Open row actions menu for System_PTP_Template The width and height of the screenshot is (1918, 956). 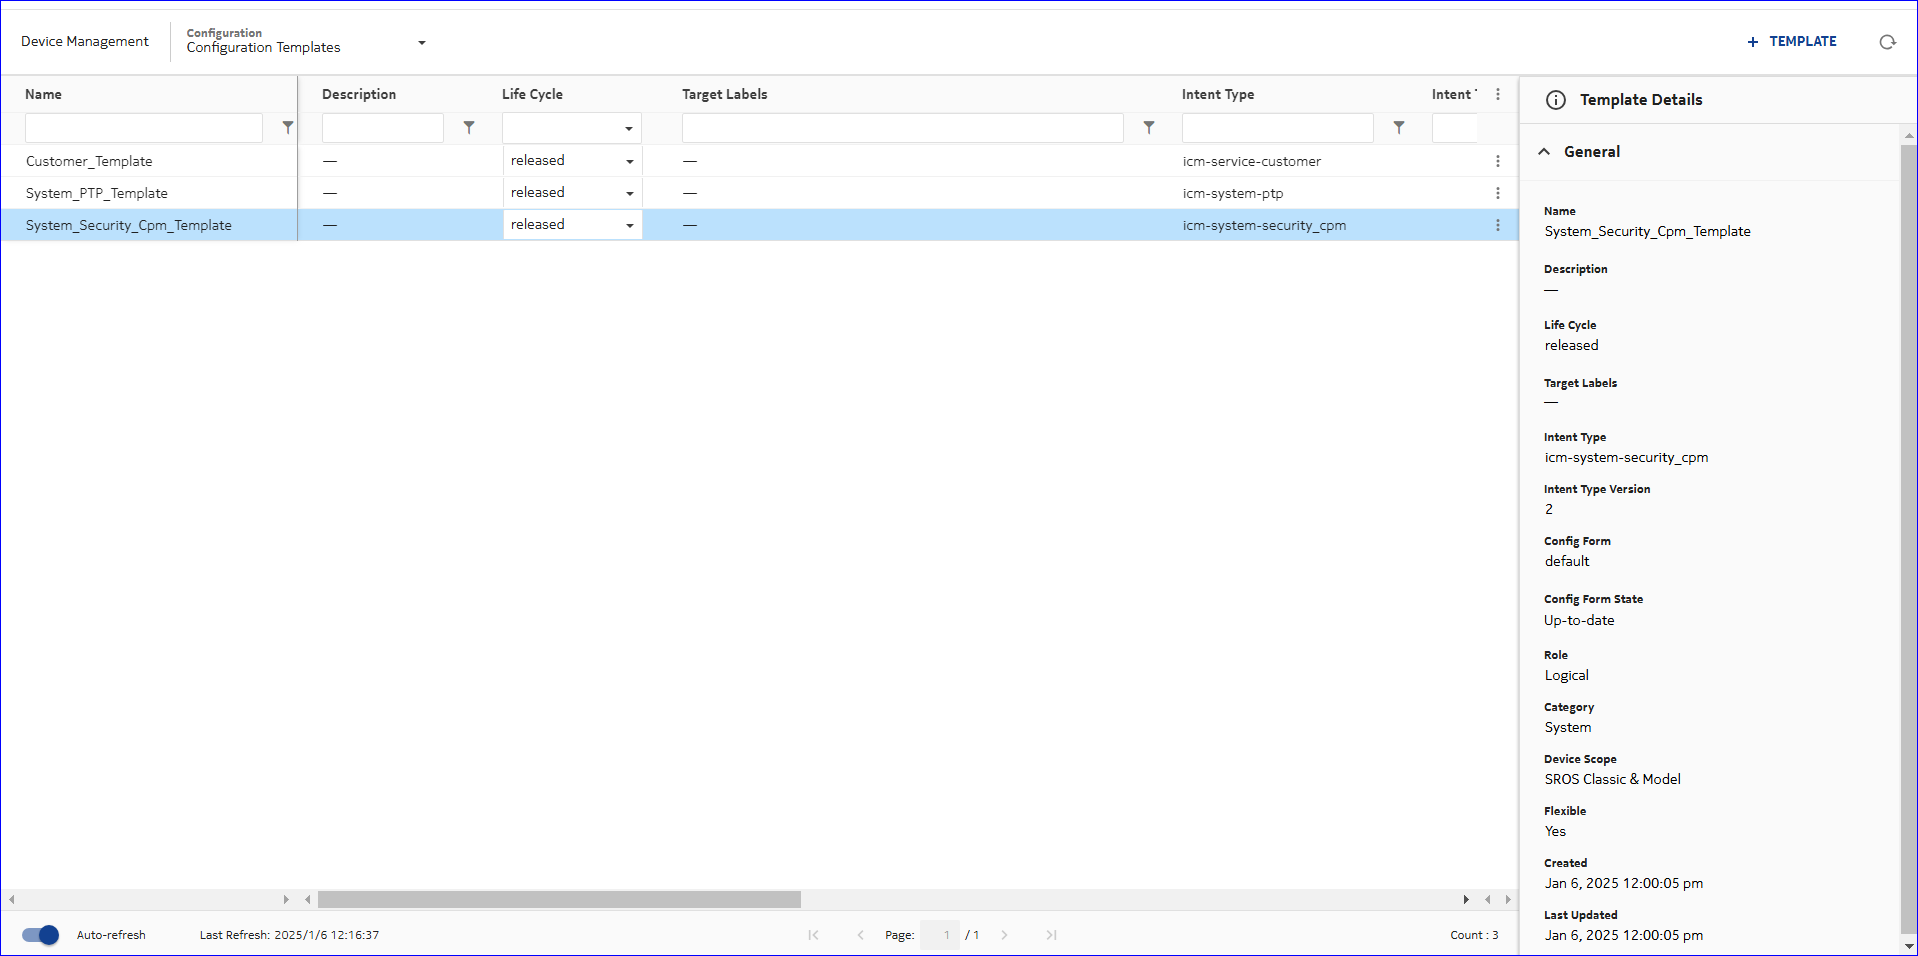pyautogui.click(x=1497, y=193)
